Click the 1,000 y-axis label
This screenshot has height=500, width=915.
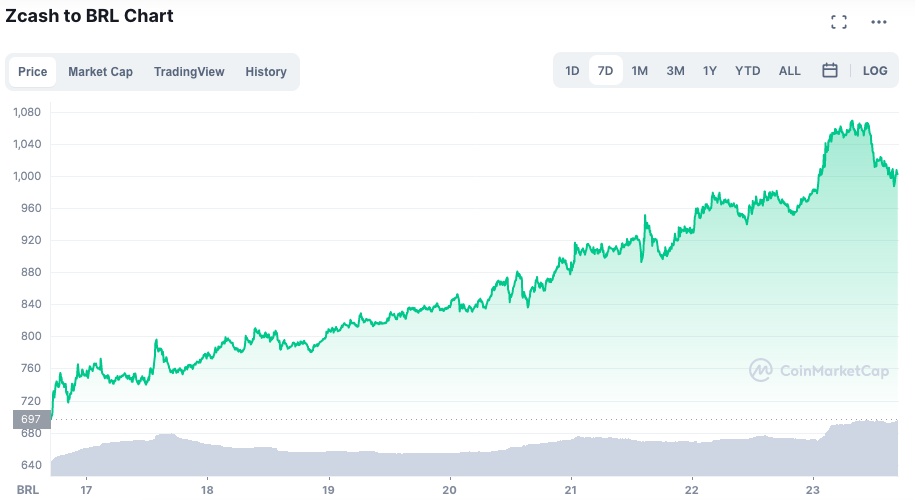pos(27,176)
